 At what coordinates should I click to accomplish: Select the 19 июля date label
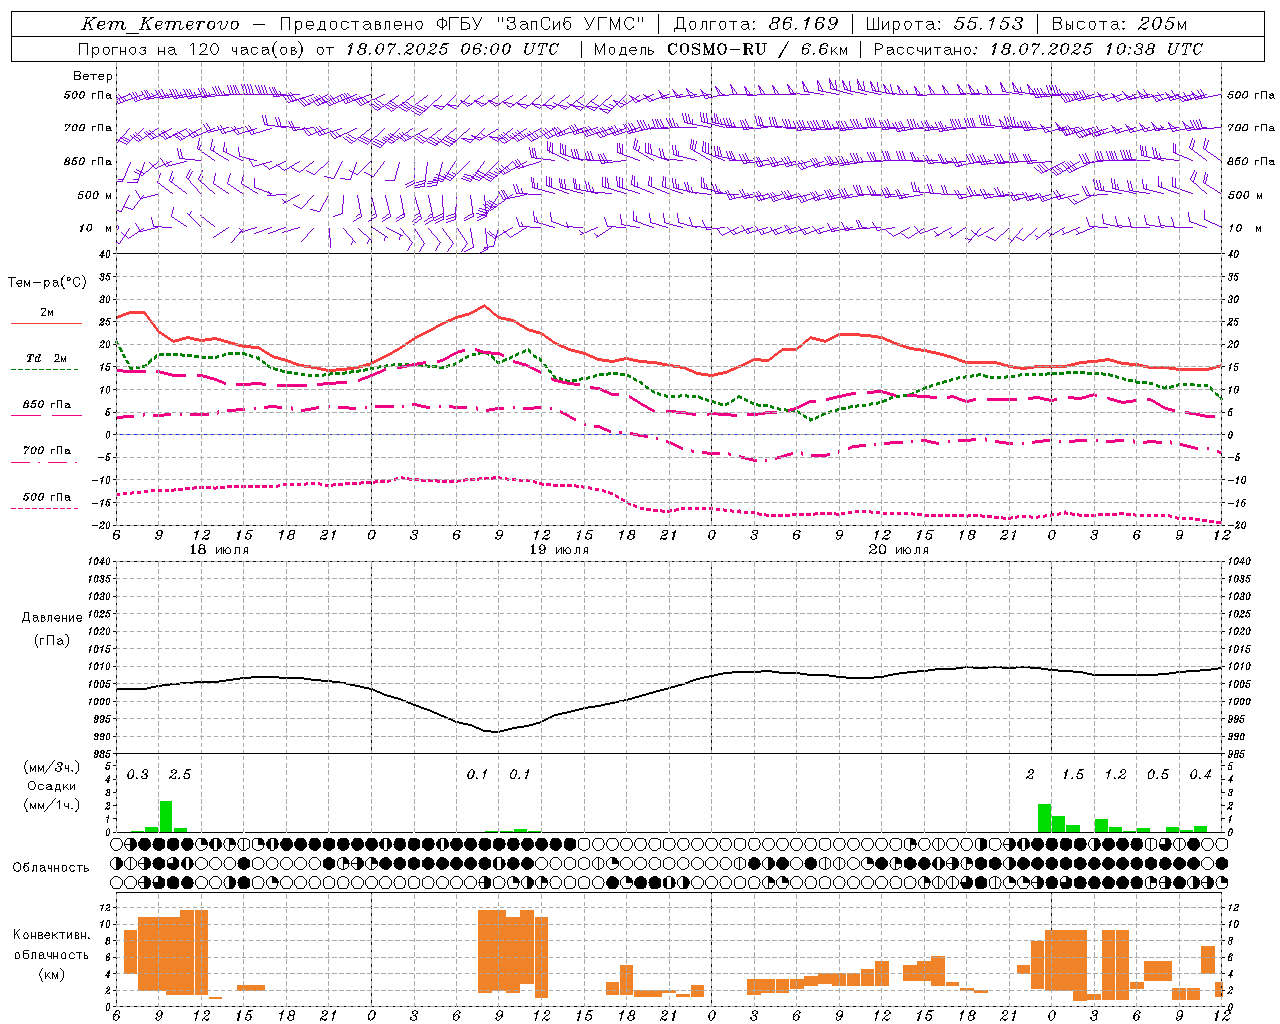click(559, 550)
